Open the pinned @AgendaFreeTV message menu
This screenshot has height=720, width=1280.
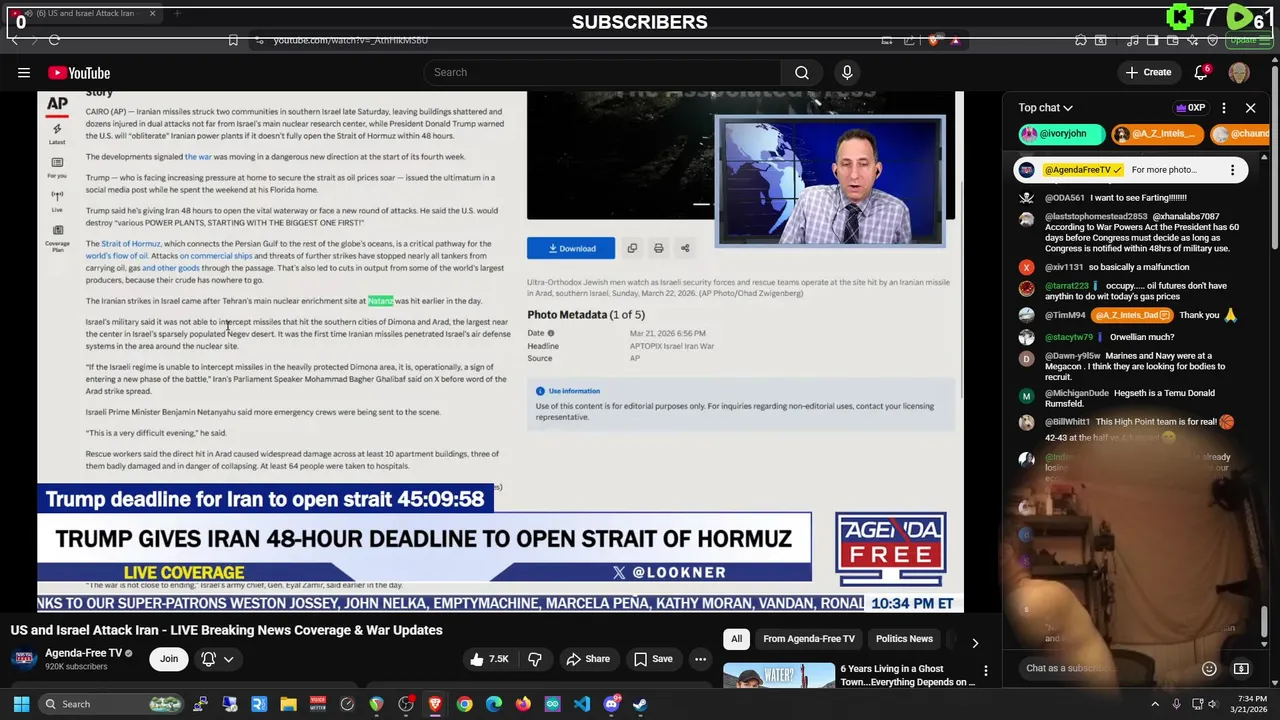1232,170
